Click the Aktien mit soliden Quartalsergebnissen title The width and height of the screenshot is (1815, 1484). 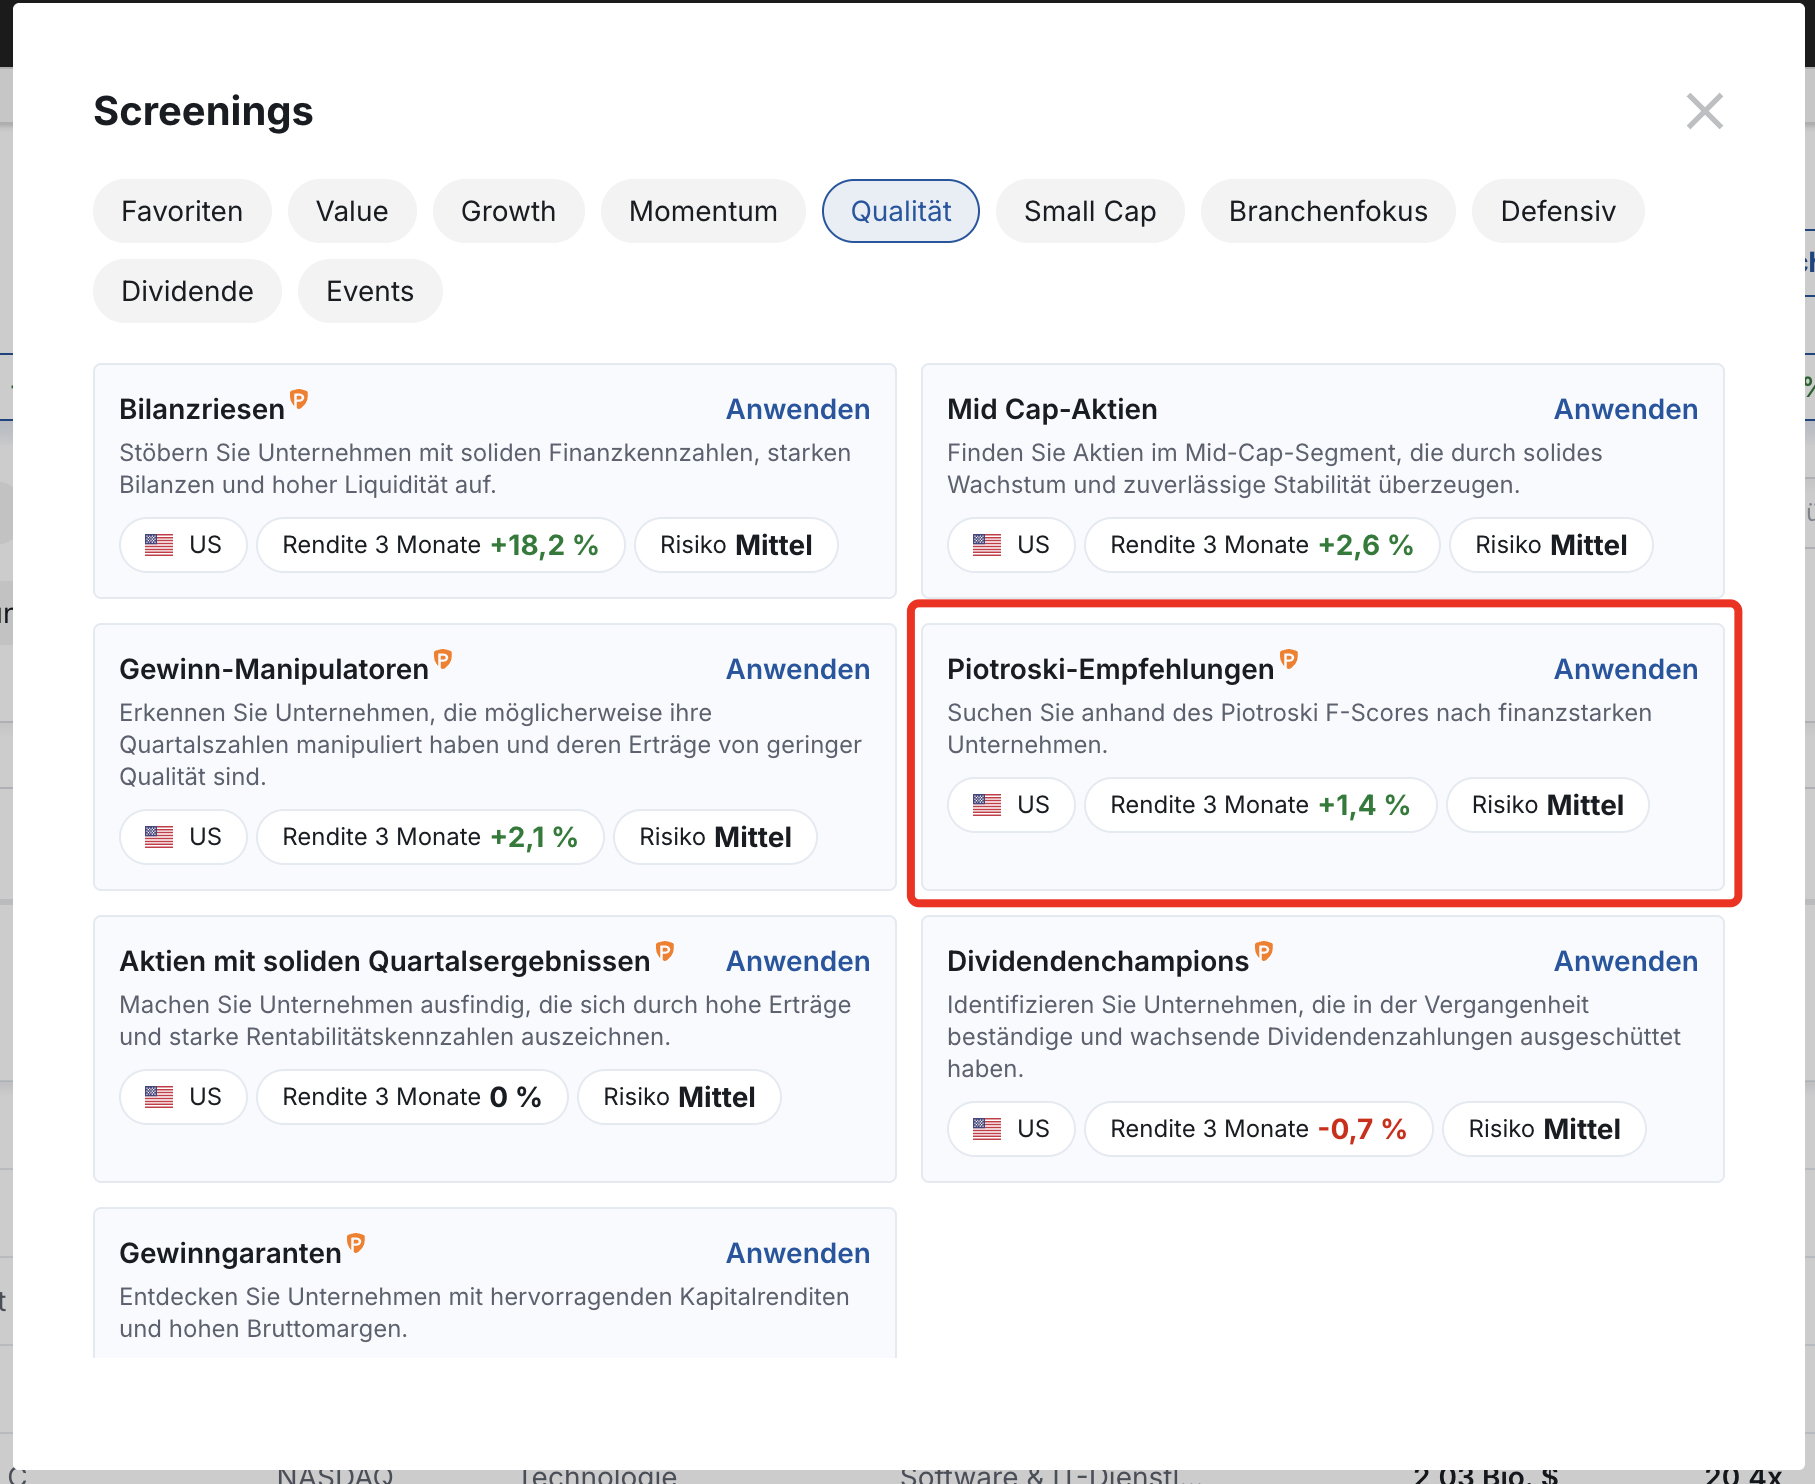click(x=385, y=961)
